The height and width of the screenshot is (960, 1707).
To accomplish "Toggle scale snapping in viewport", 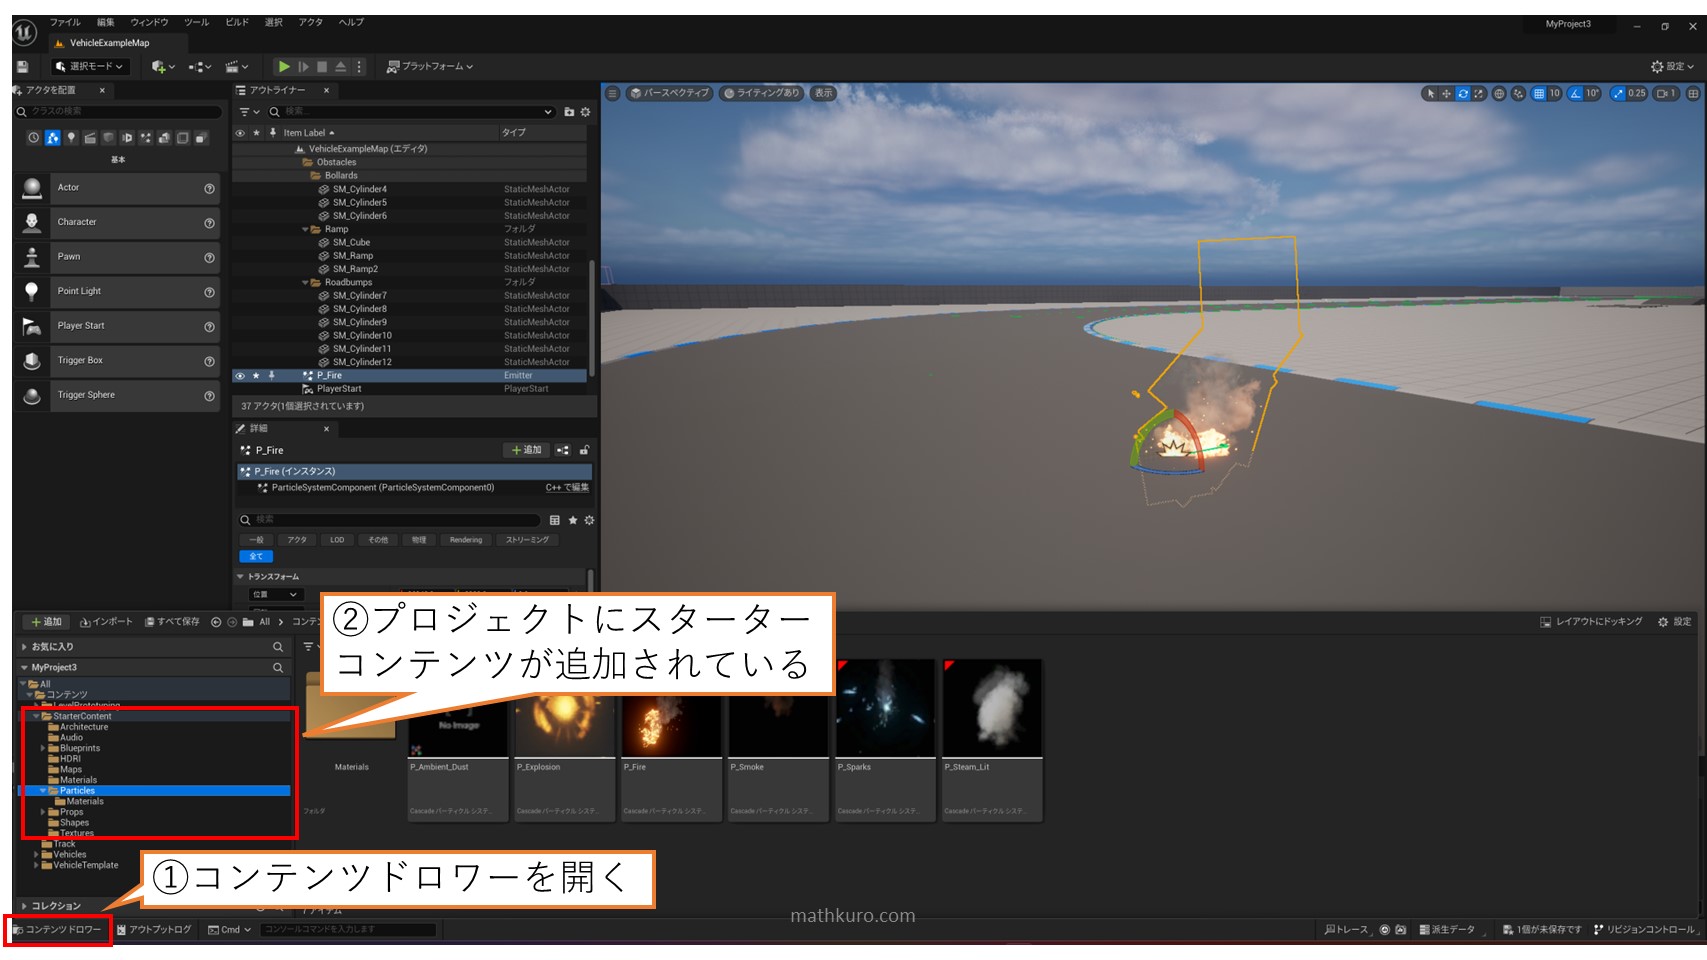I will coord(1618,93).
